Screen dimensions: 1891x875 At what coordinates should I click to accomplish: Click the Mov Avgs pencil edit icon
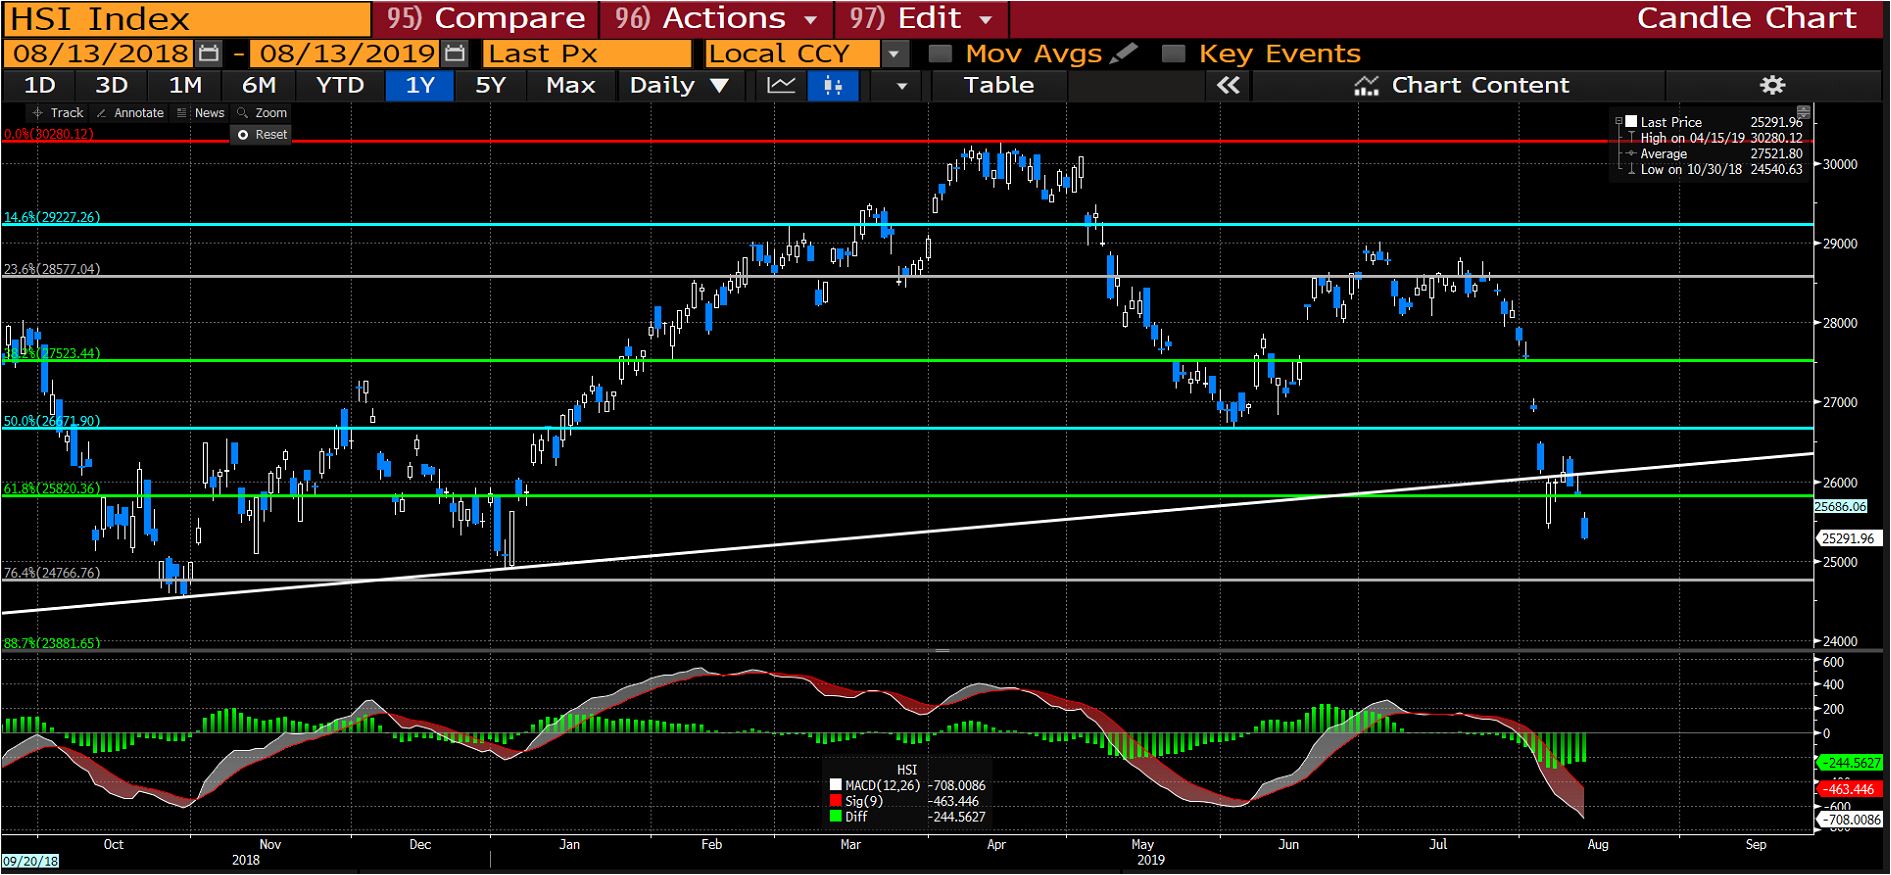1124,53
